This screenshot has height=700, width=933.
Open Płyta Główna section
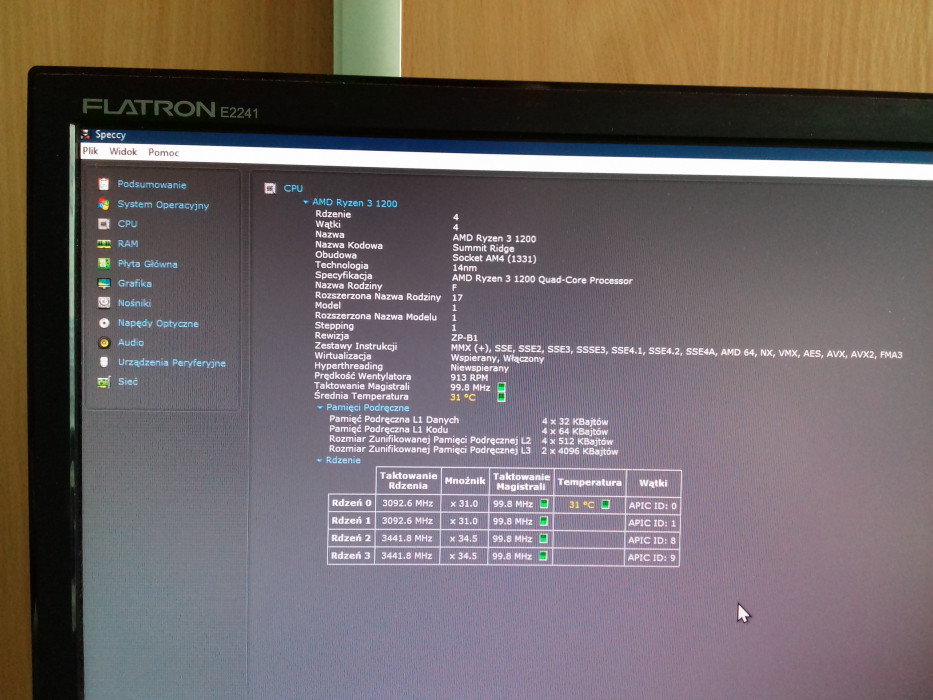coord(148,264)
